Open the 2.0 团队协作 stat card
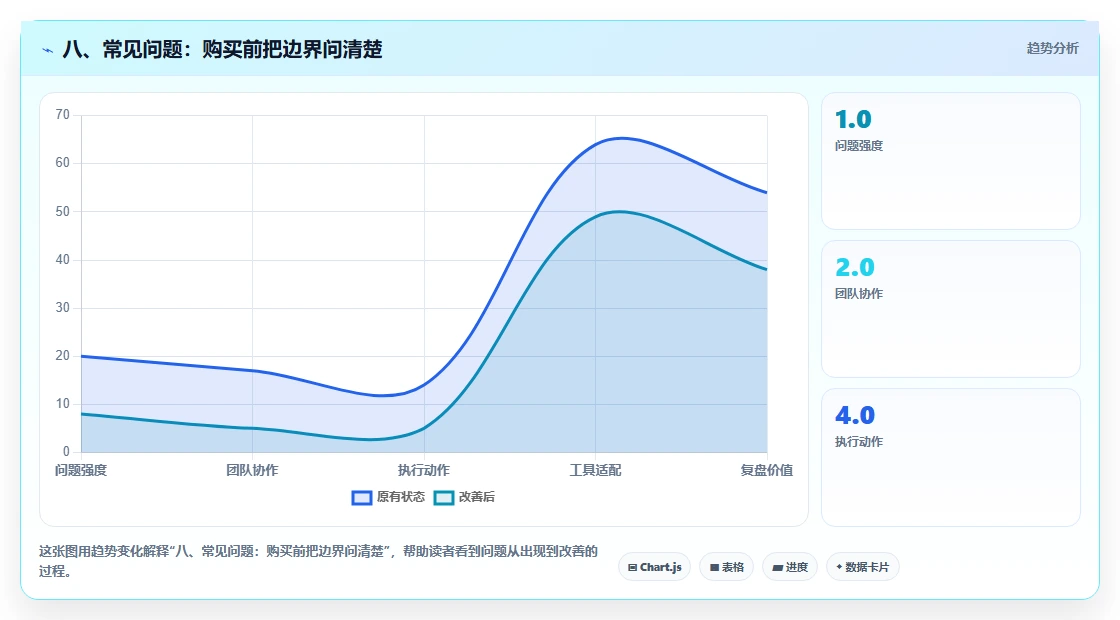The height and width of the screenshot is (620, 1120). [x=951, y=309]
